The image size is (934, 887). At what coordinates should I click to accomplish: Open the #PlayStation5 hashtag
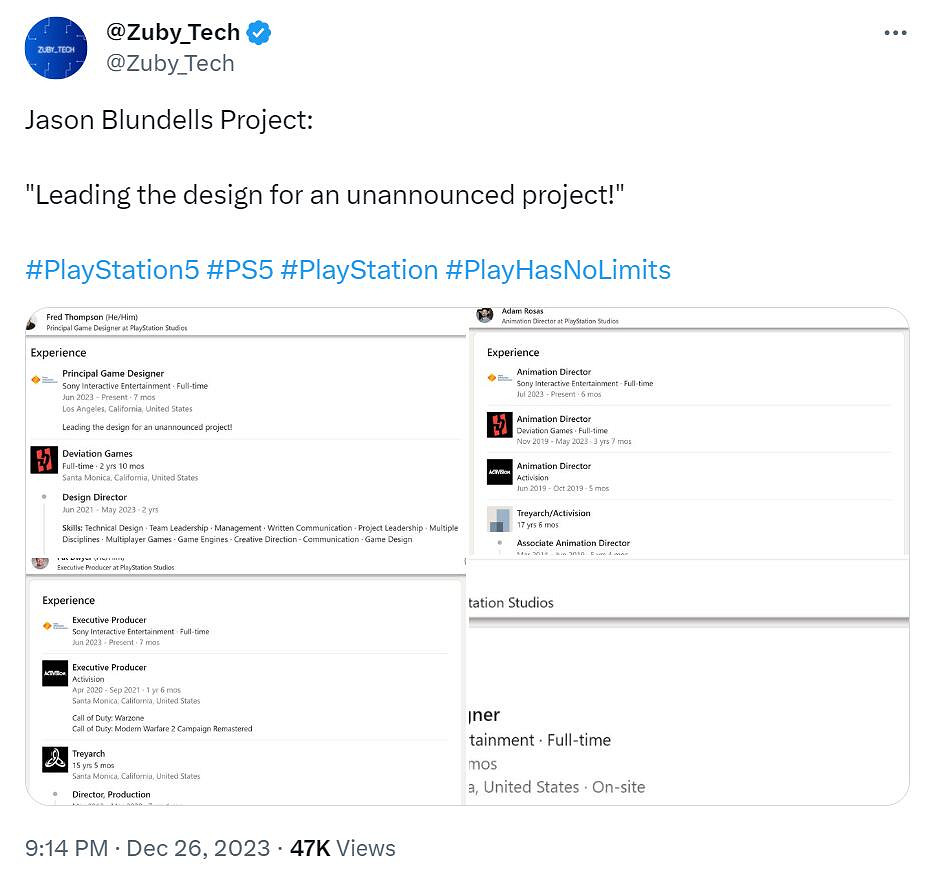tap(112, 270)
